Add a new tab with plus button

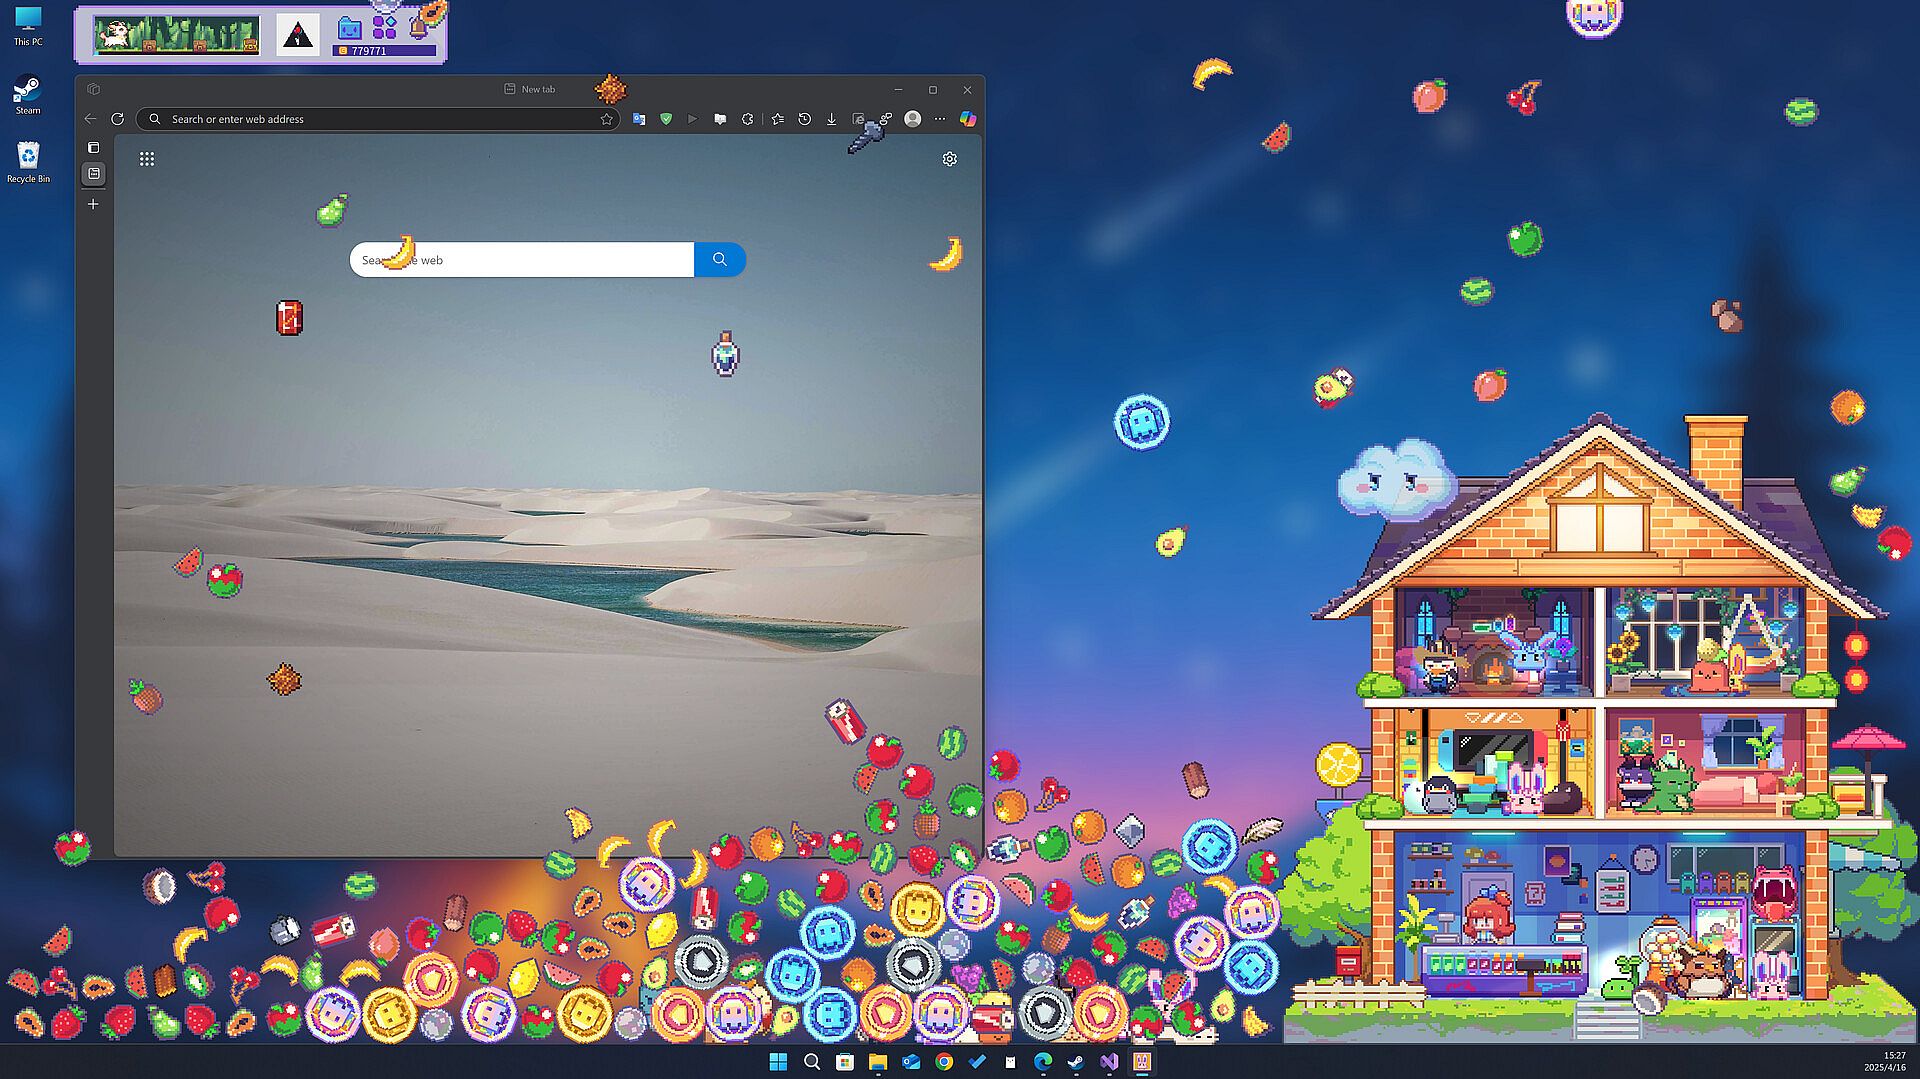[94, 204]
